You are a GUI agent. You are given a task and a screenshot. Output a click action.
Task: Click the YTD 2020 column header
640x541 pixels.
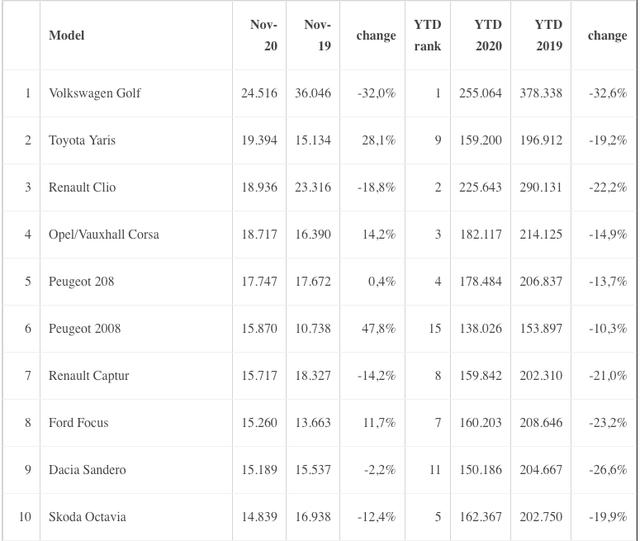pos(488,35)
